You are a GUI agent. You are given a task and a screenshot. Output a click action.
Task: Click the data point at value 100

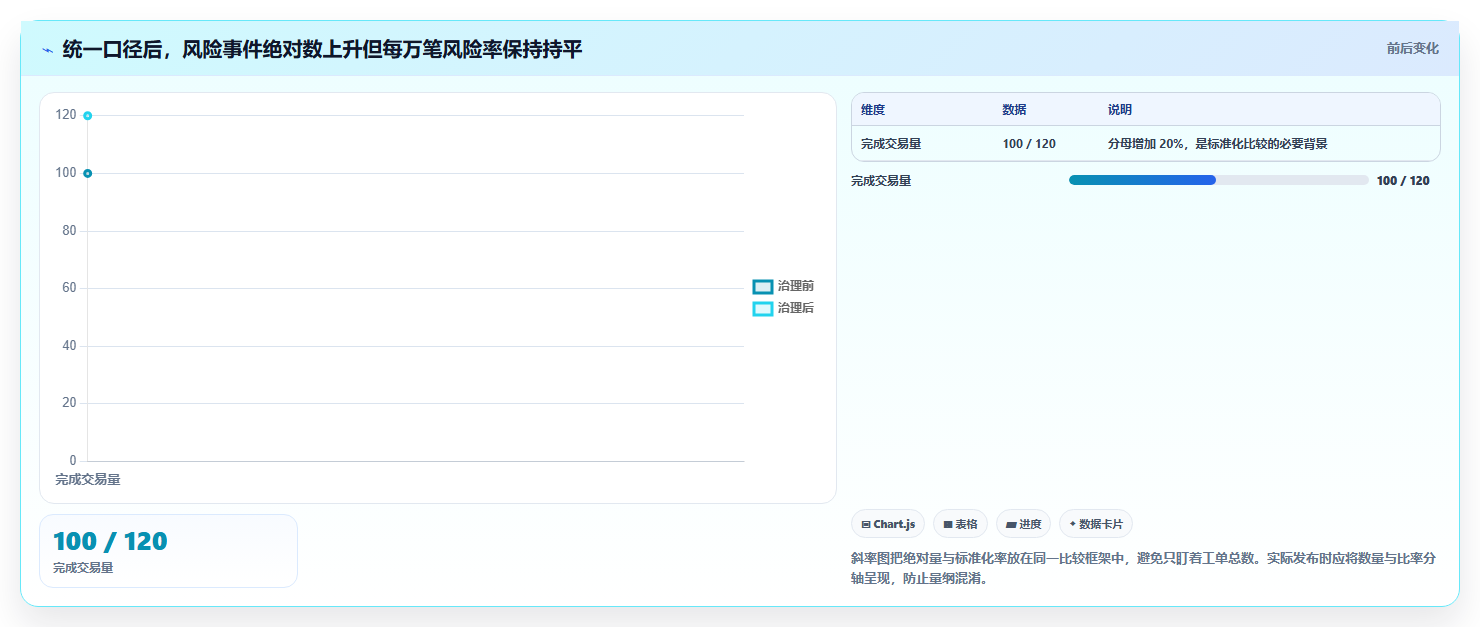click(88, 174)
